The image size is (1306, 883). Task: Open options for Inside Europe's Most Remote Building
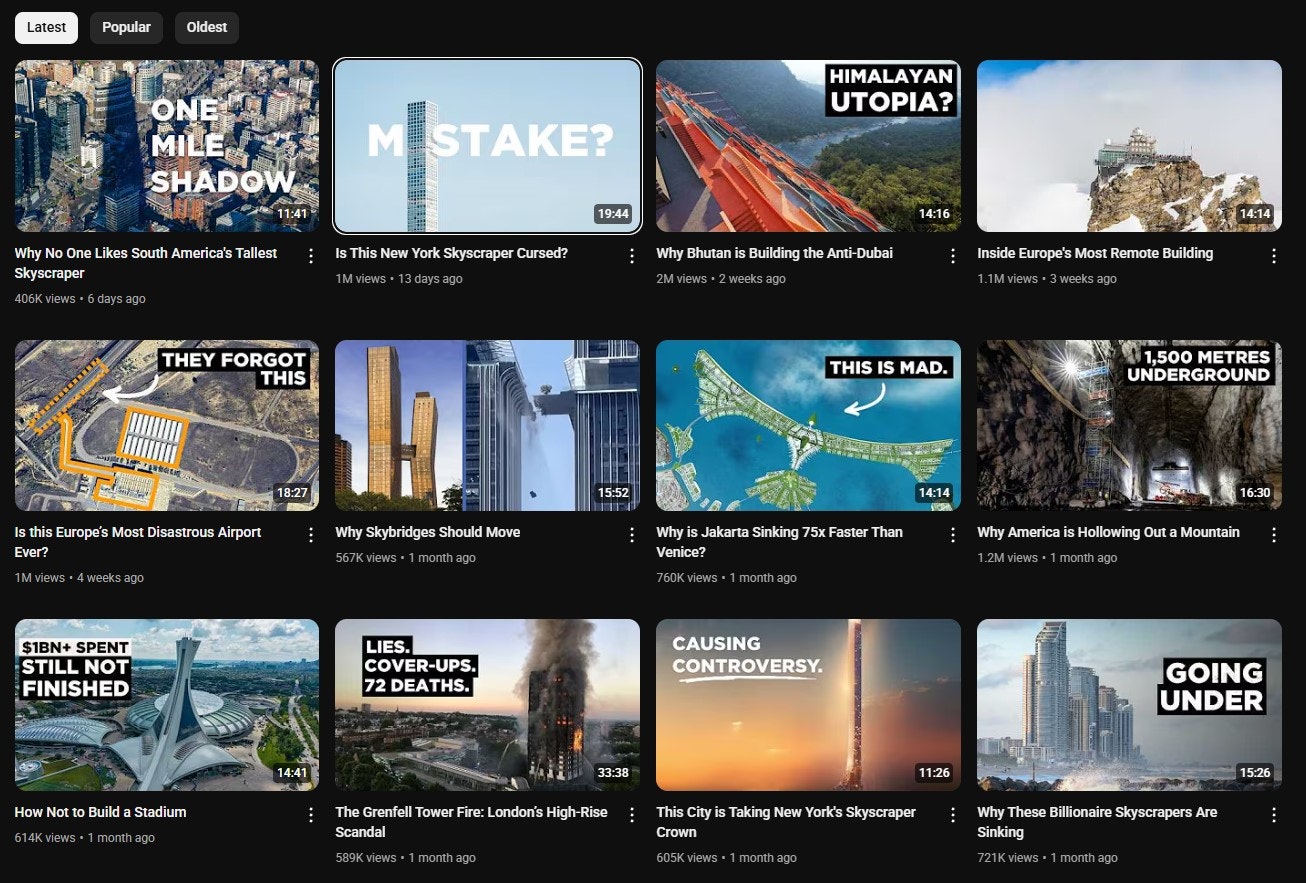click(x=1273, y=255)
